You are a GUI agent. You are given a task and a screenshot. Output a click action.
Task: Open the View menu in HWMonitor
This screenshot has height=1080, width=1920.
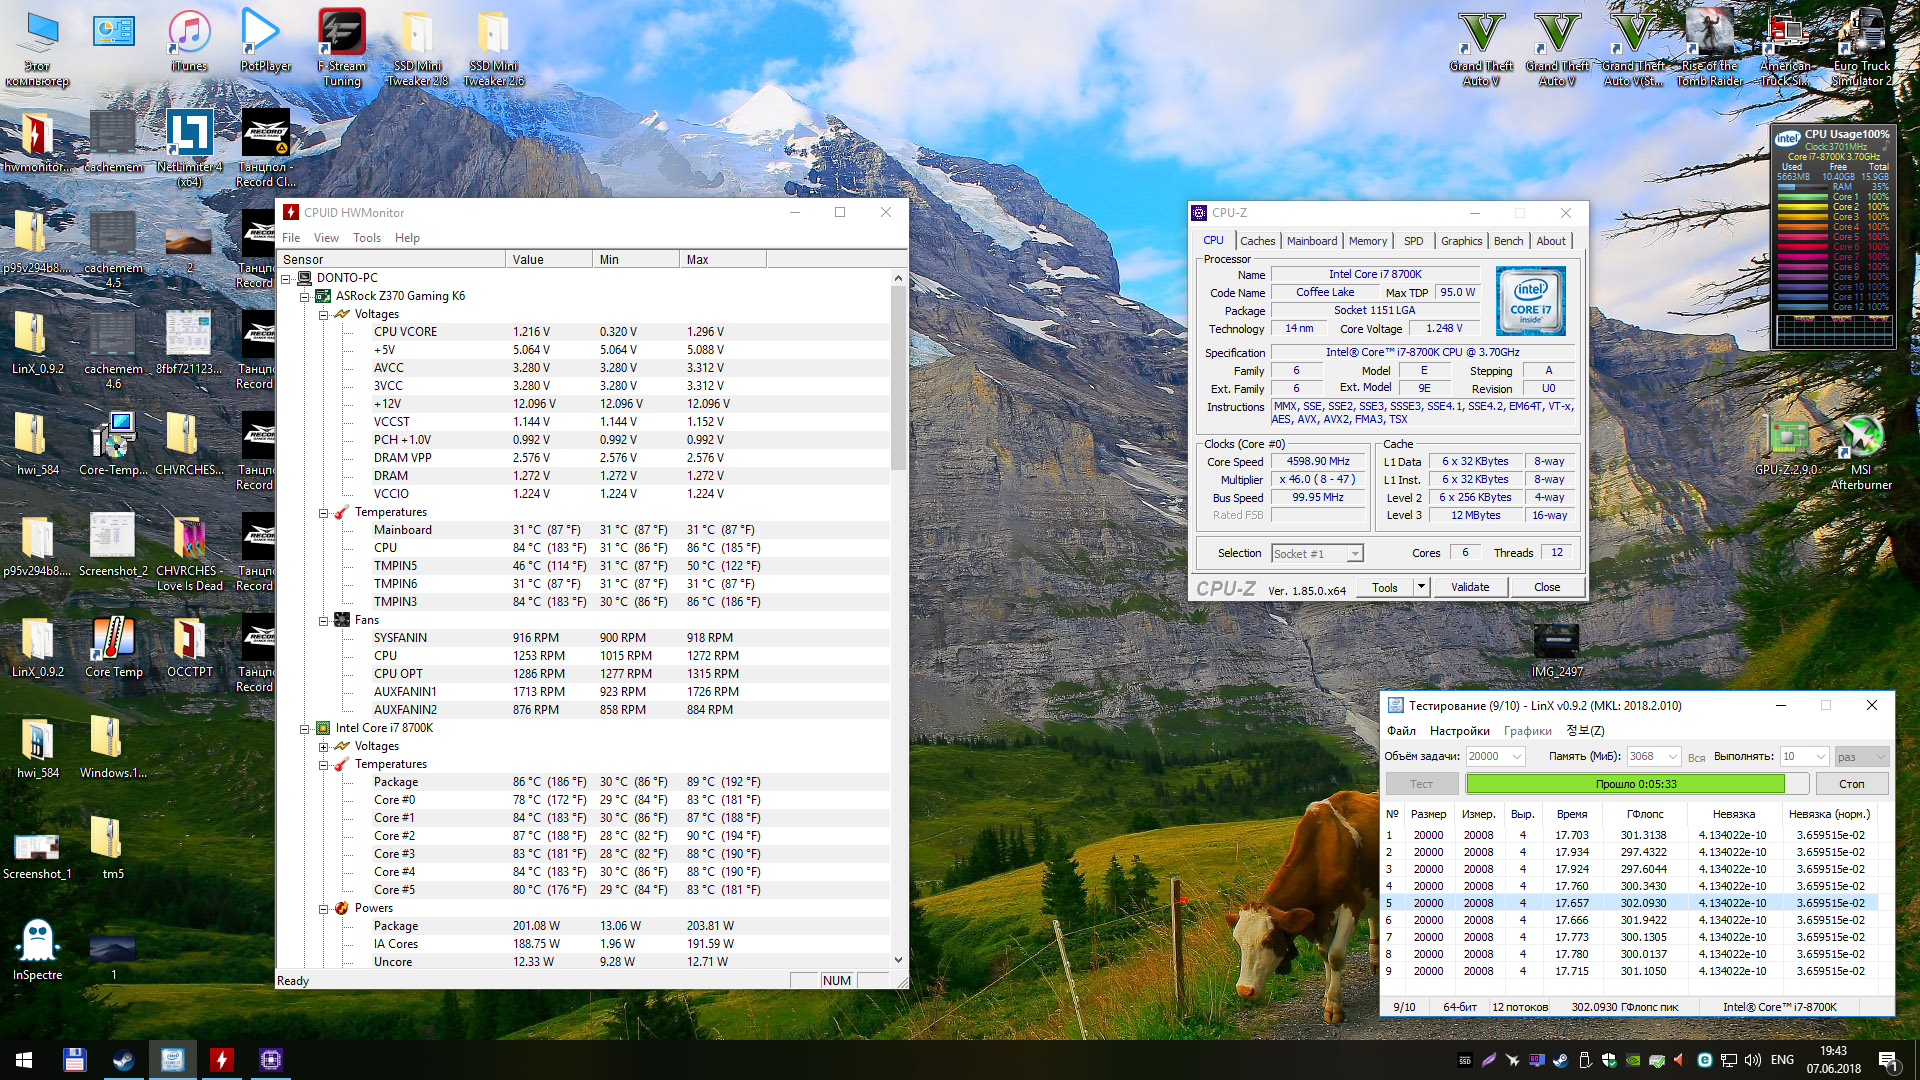[326, 238]
